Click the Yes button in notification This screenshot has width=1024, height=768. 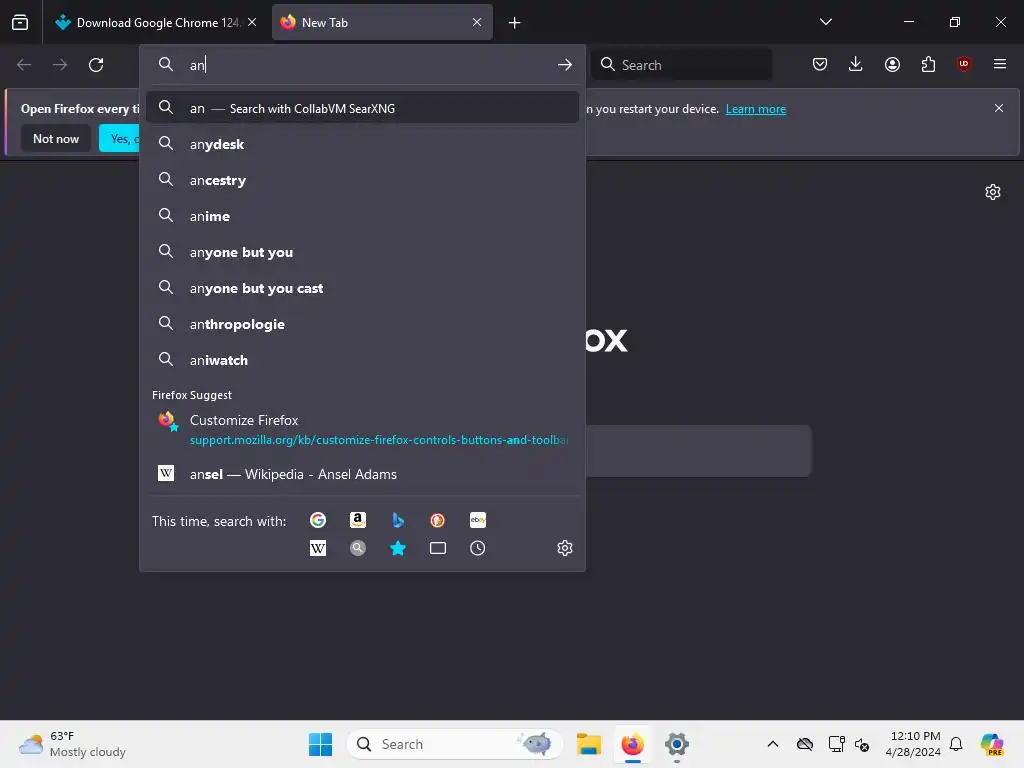tap(120, 138)
